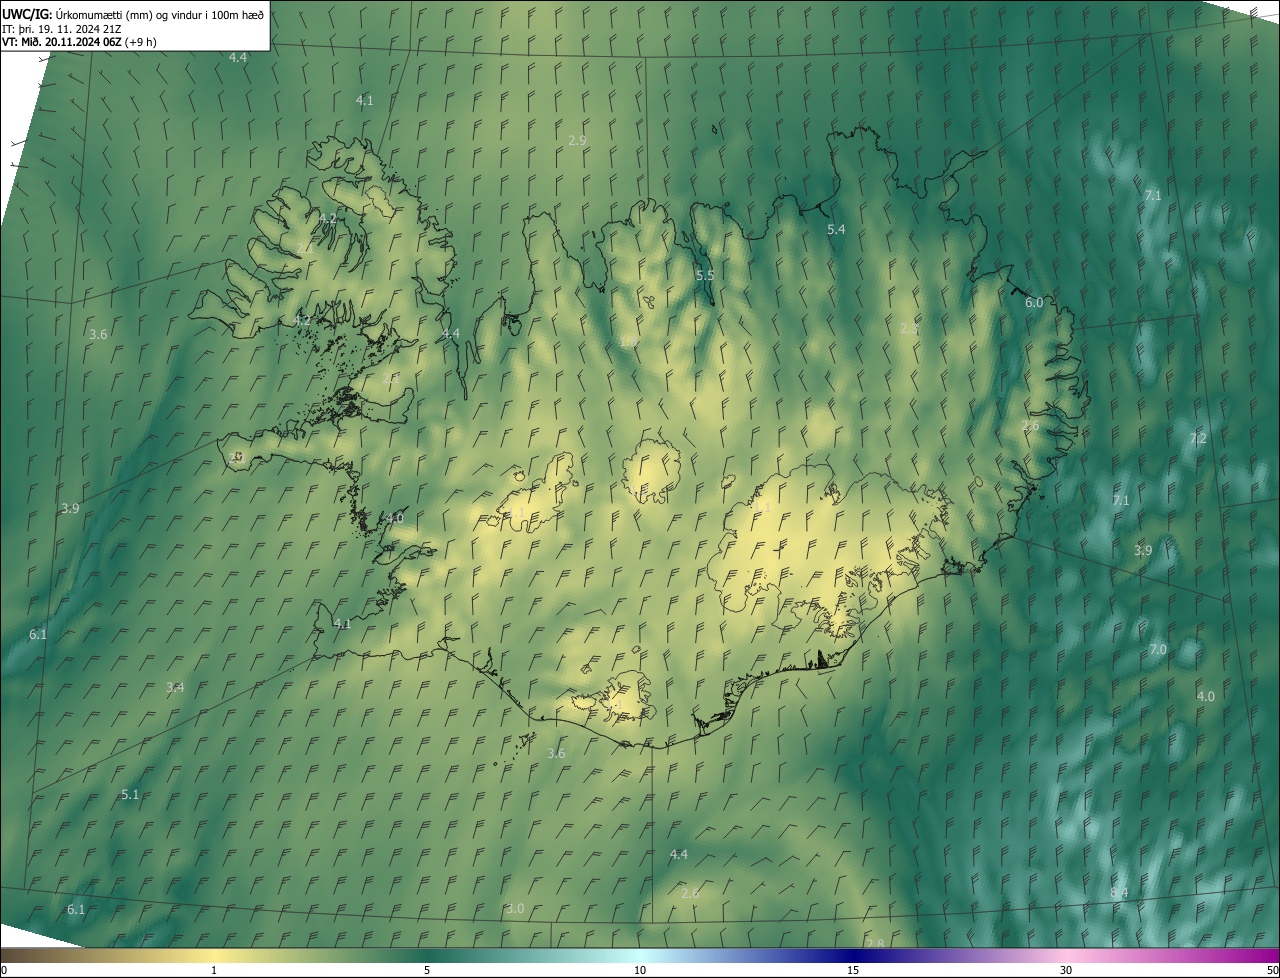Click the 7.2 precipitation value
Image resolution: width=1280 pixels, height=978 pixels.
pos(1198,438)
